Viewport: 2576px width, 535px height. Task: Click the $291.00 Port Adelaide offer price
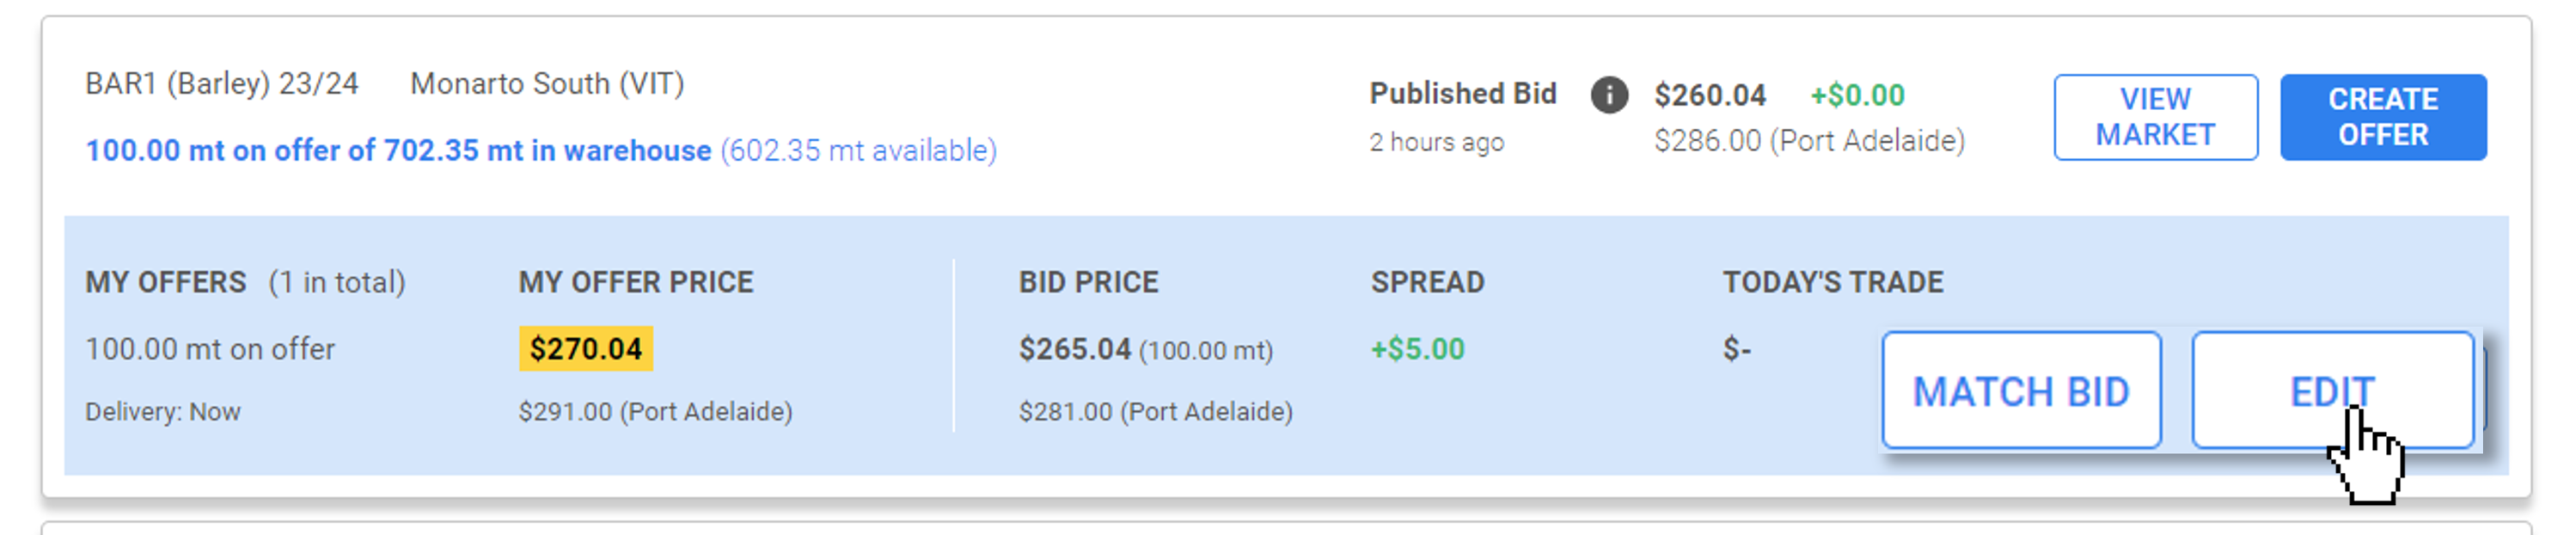click(655, 412)
